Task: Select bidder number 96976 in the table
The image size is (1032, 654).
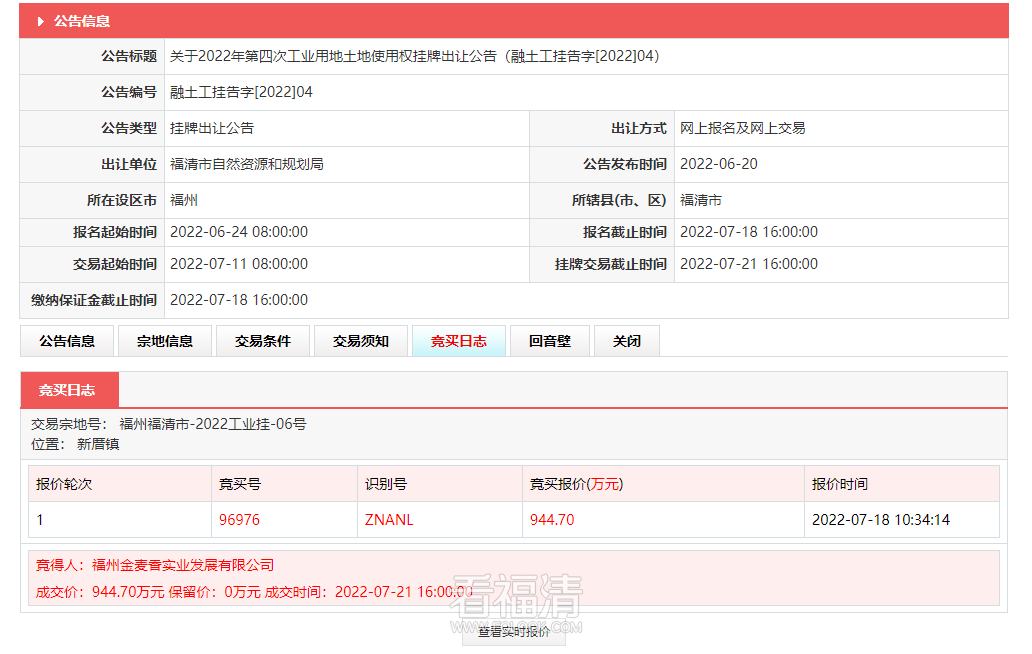Action: [x=239, y=520]
